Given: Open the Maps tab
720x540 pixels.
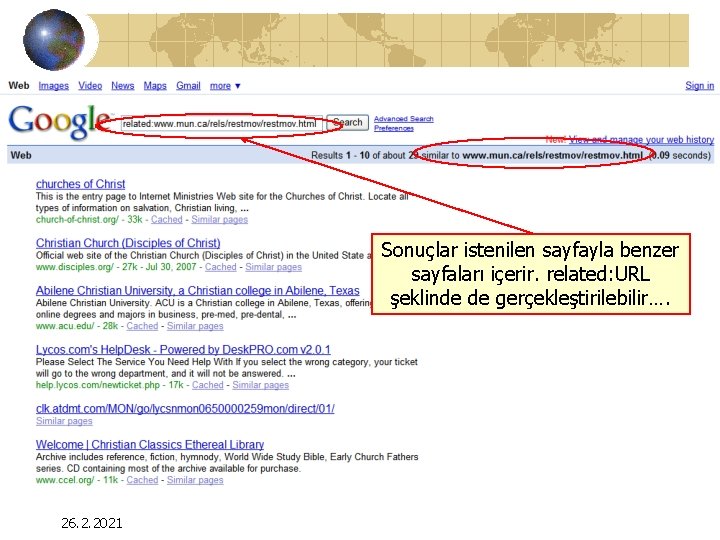Looking at the screenshot, I should point(155,85).
